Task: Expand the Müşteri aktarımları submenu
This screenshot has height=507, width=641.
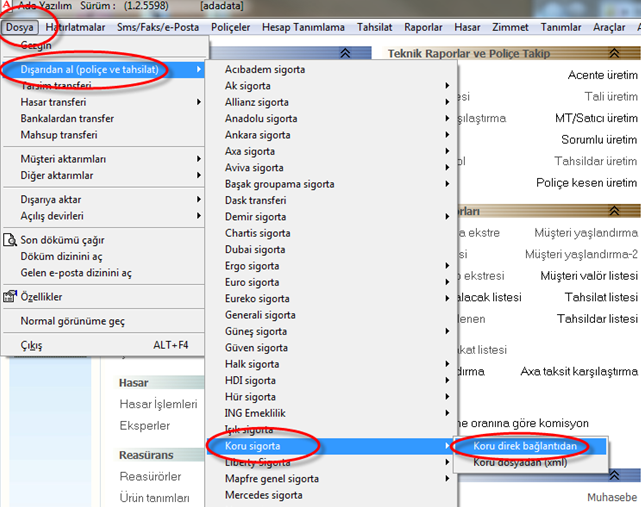Action: tap(63, 159)
